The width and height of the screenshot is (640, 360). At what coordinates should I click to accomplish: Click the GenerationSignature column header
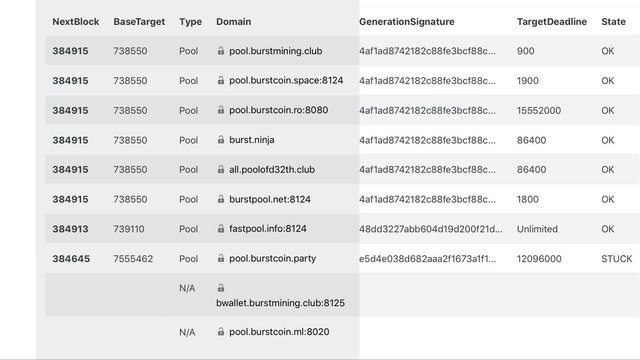pos(407,22)
